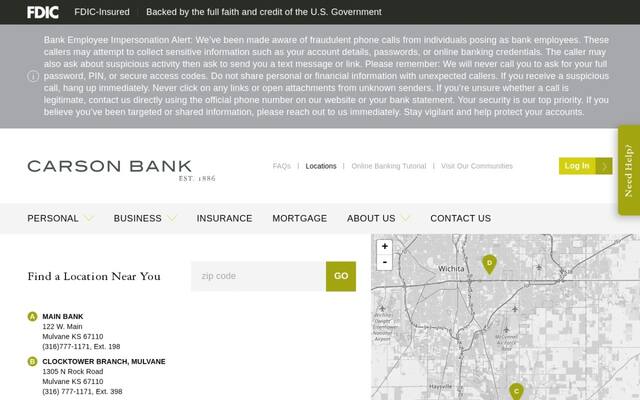Click the address 1305 N Rock Road

(x=73, y=371)
